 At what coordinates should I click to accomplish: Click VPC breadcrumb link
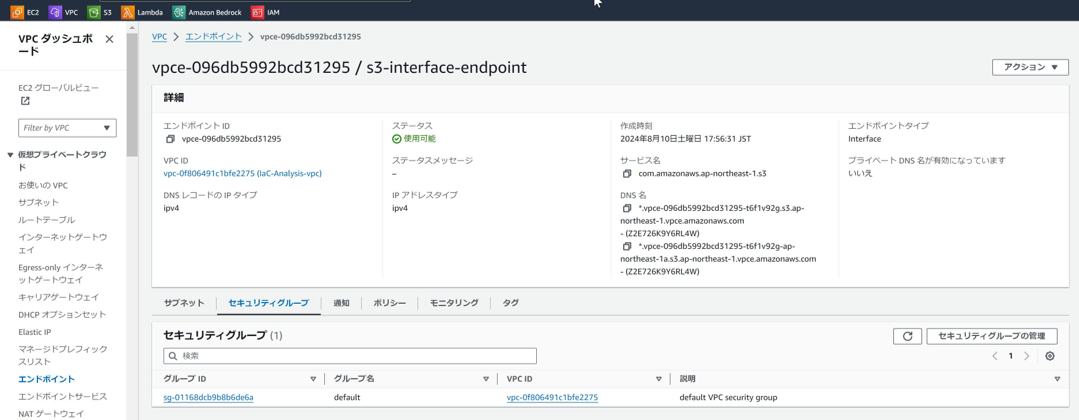160,36
